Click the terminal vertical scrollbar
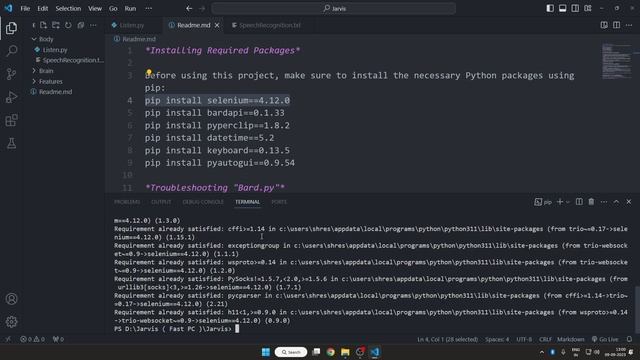The width and height of the screenshot is (640, 360). click(x=637, y=309)
